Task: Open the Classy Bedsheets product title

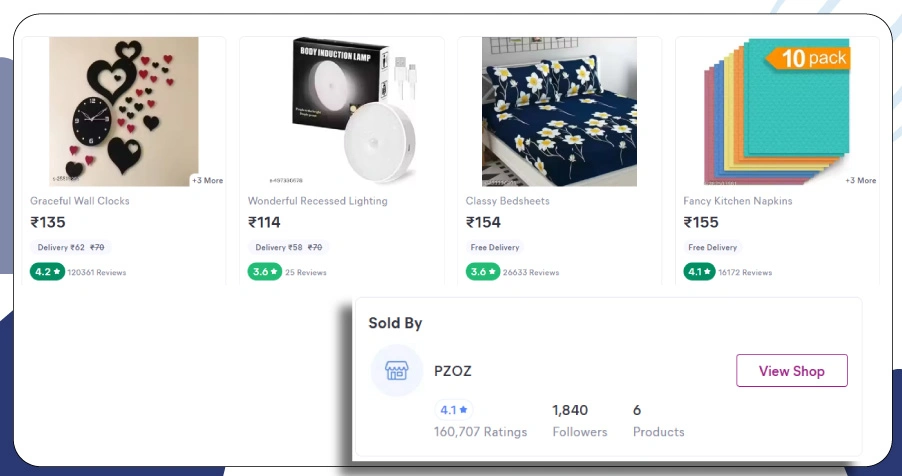Action: pyautogui.click(x=507, y=201)
